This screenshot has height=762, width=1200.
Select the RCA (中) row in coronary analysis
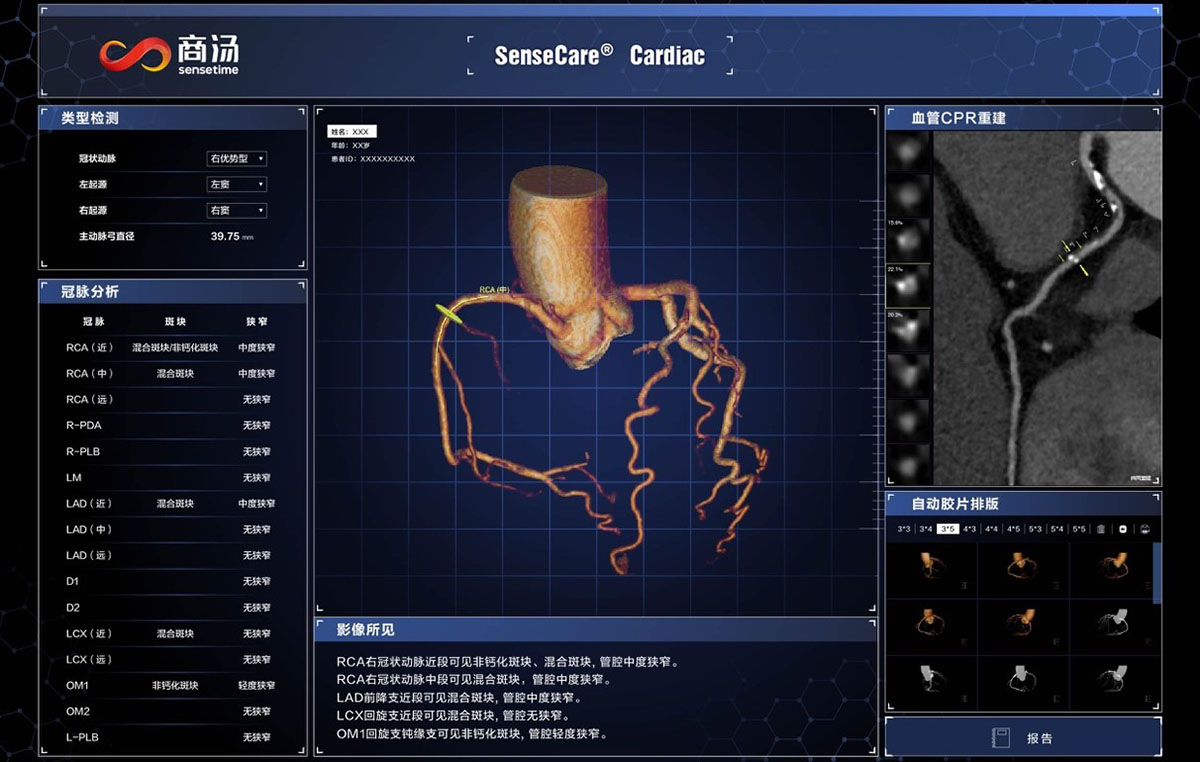170,374
